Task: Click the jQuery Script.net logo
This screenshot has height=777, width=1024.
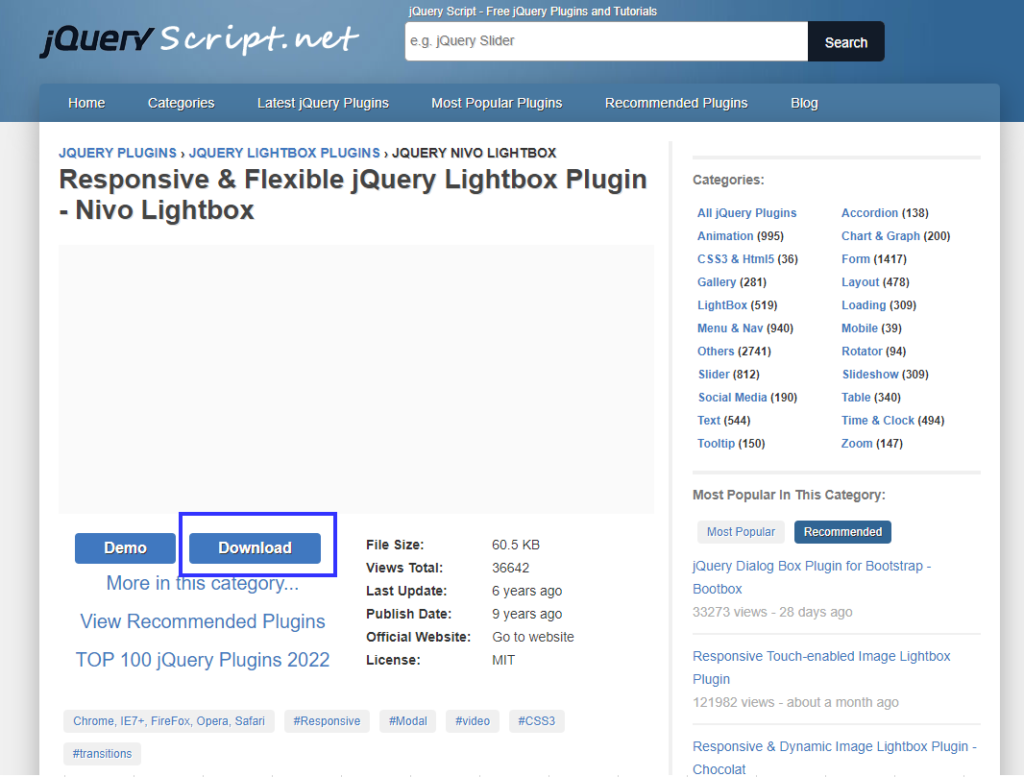Action: pos(198,40)
